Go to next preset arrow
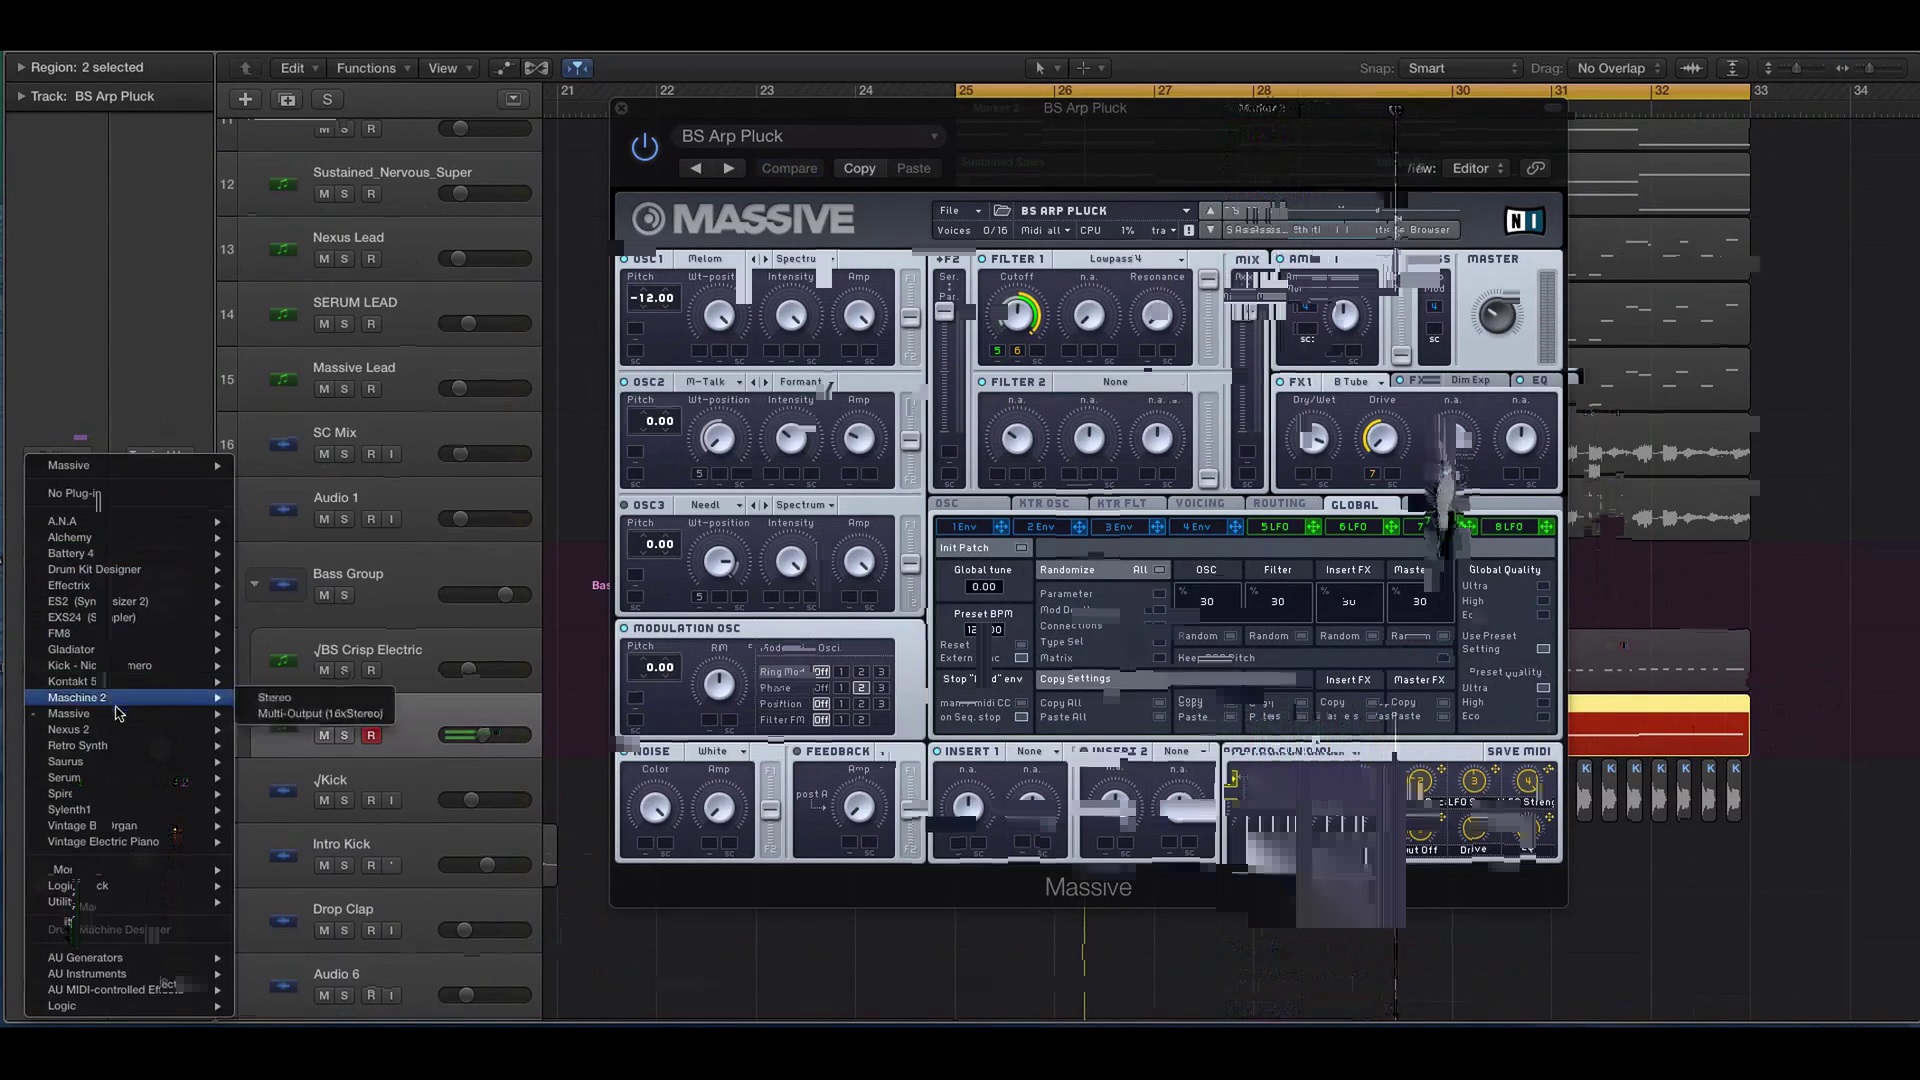Viewport: 1920px width, 1080px height. point(729,168)
